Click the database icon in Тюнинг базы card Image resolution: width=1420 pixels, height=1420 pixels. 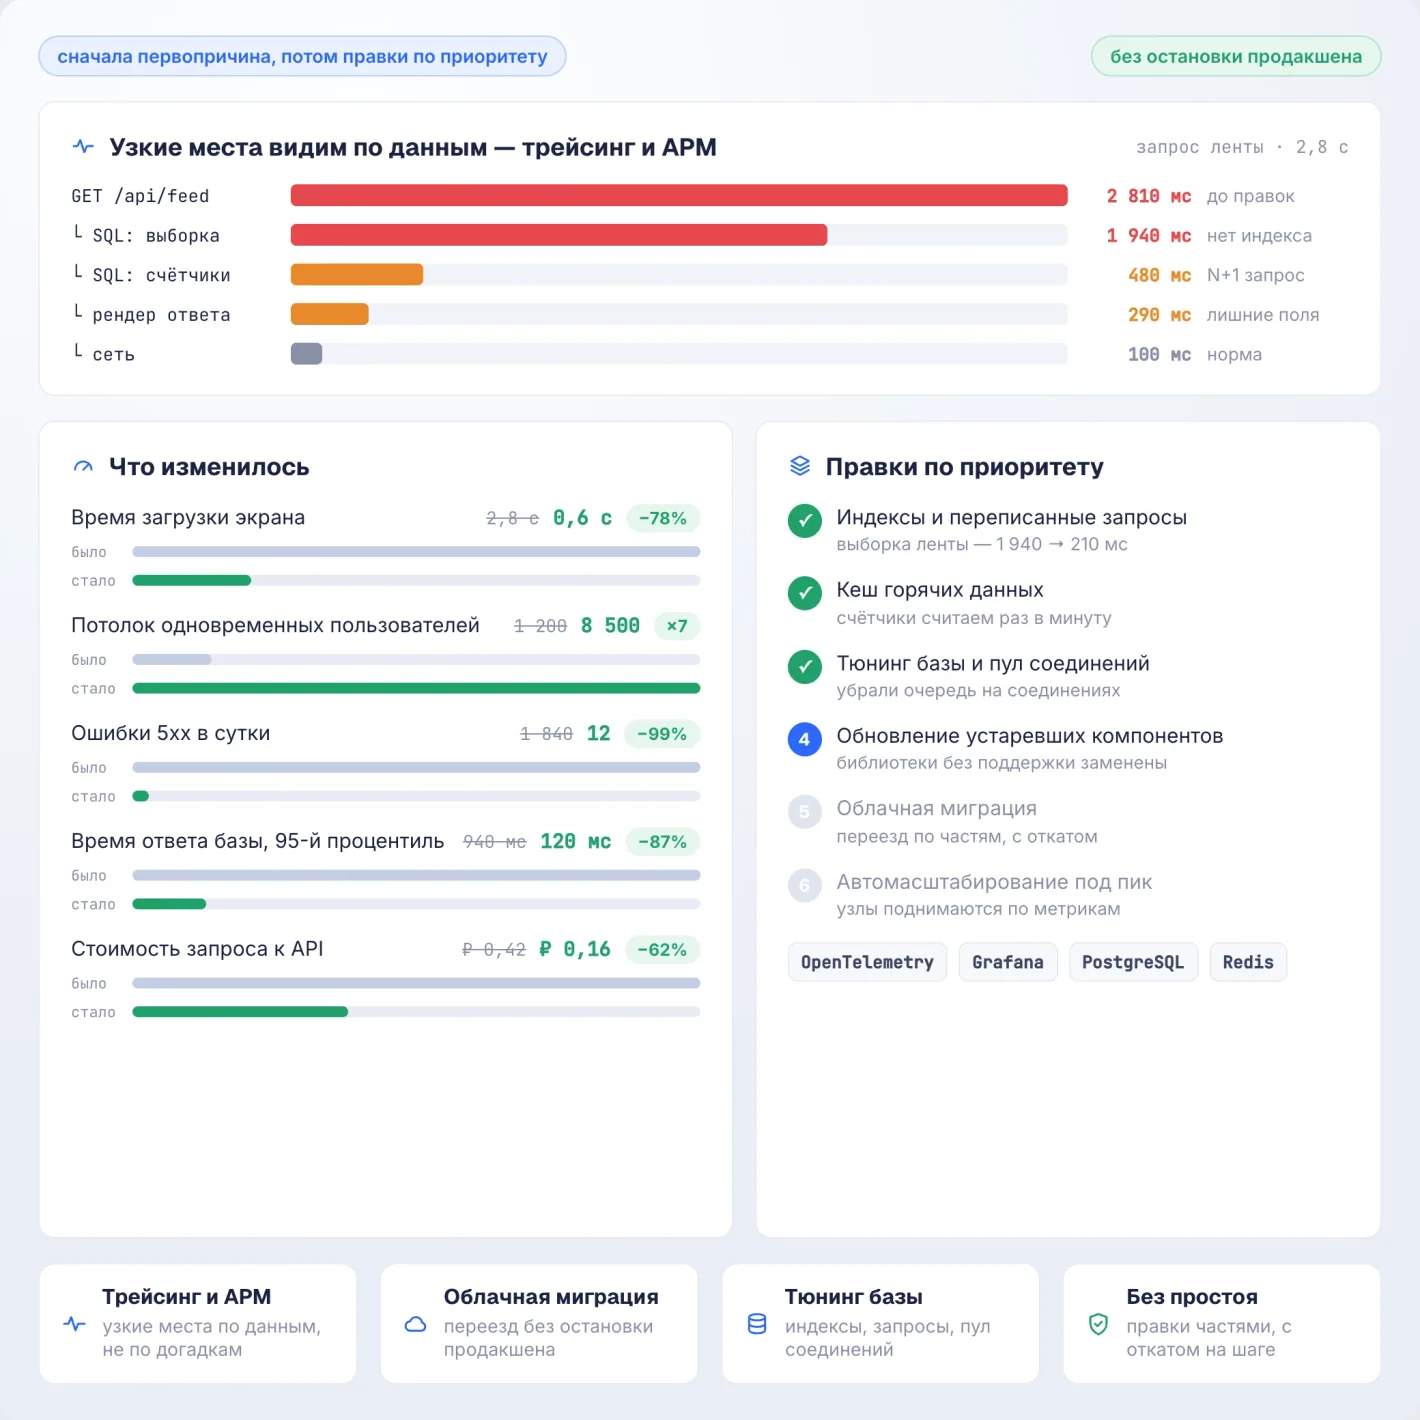tap(757, 1324)
